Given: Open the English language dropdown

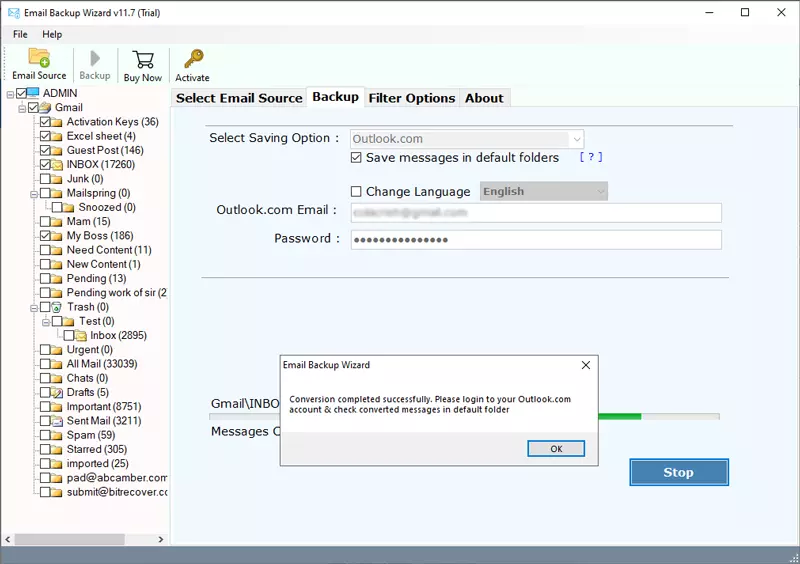Looking at the screenshot, I should pyautogui.click(x=544, y=191).
